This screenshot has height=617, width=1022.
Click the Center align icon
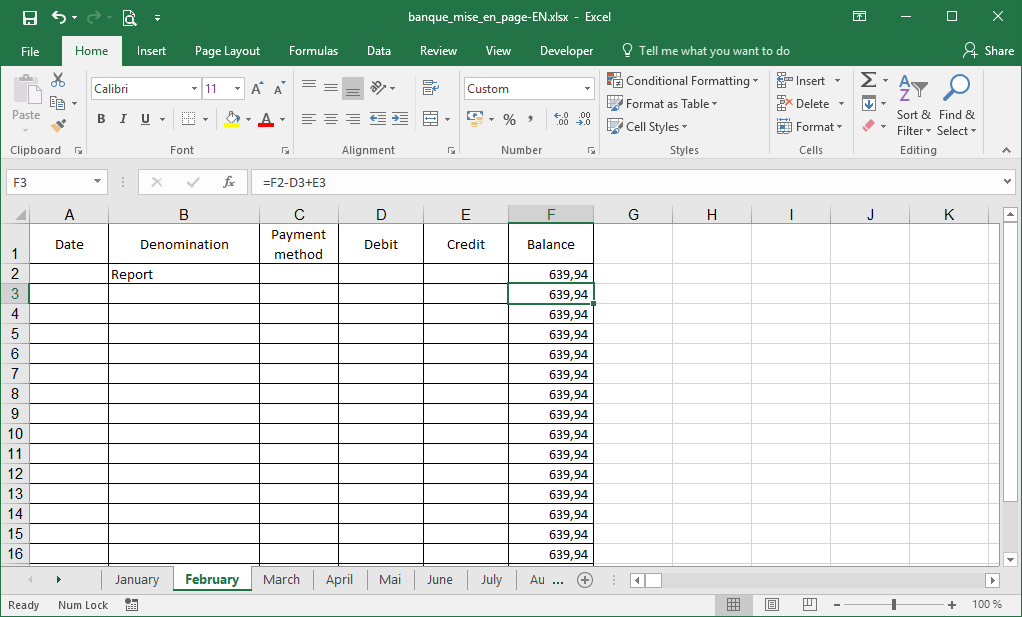[331, 120]
